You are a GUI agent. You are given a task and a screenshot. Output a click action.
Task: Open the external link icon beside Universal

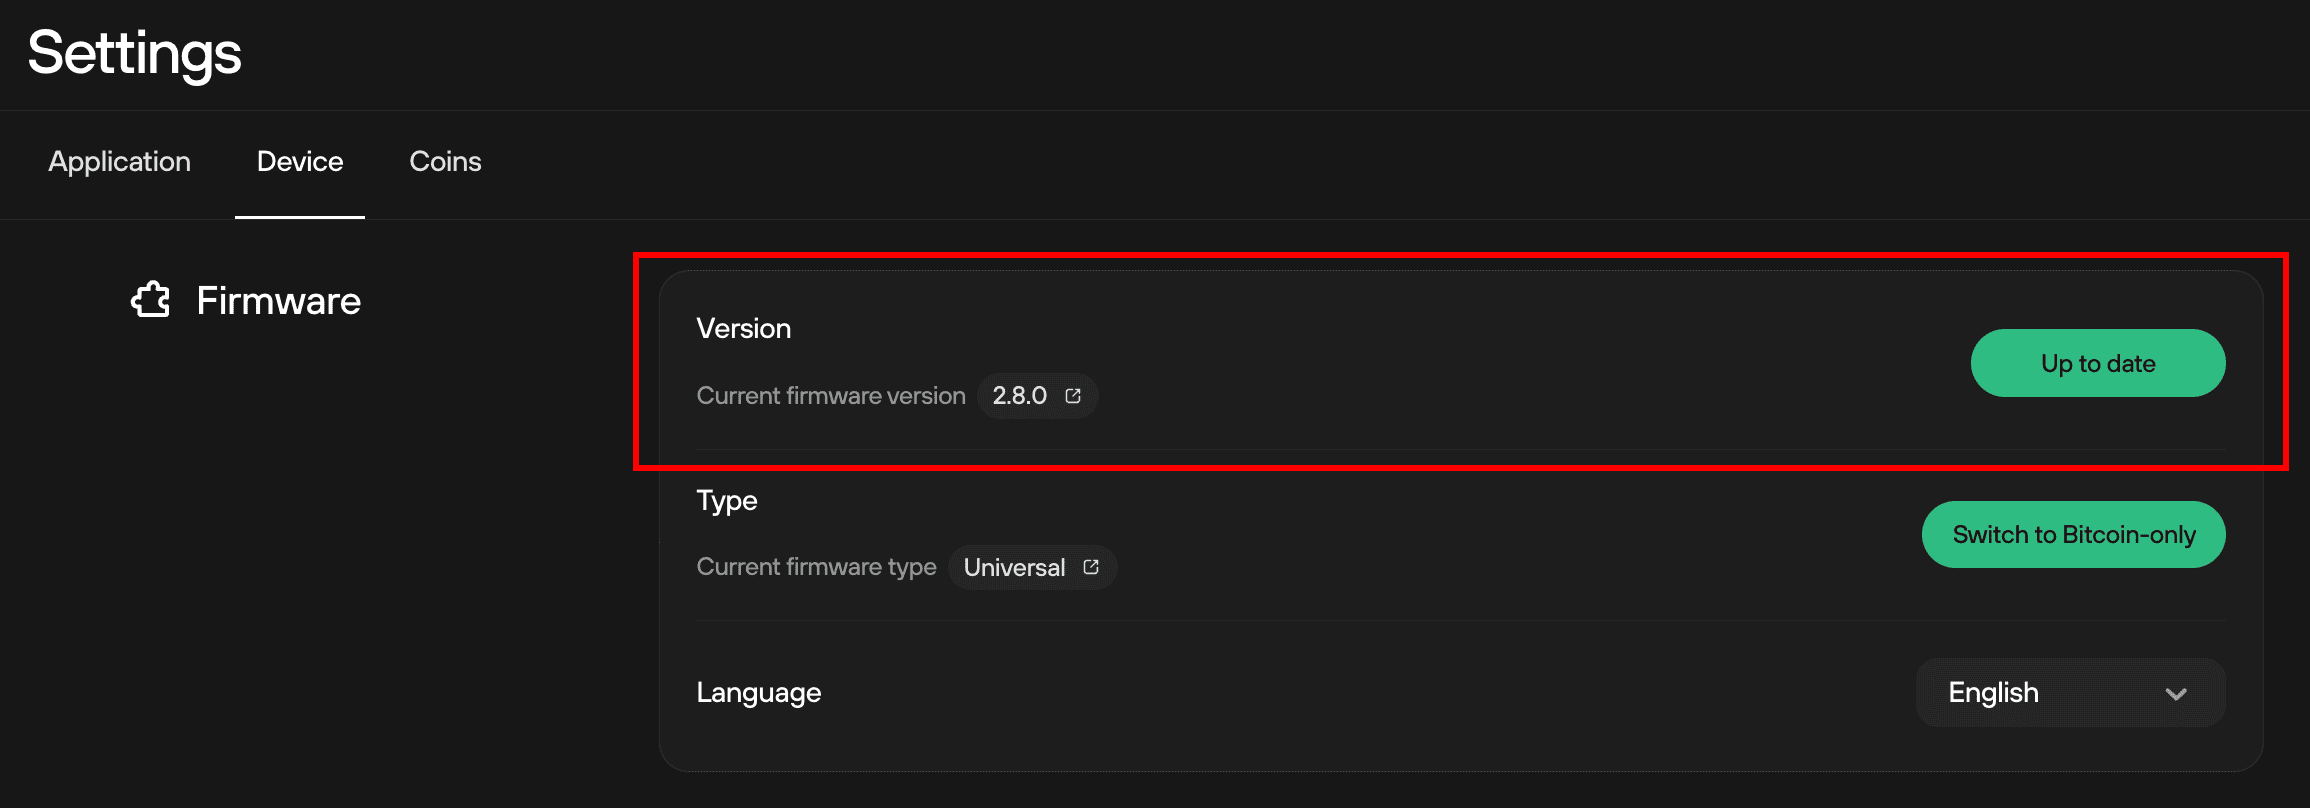[1091, 567]
